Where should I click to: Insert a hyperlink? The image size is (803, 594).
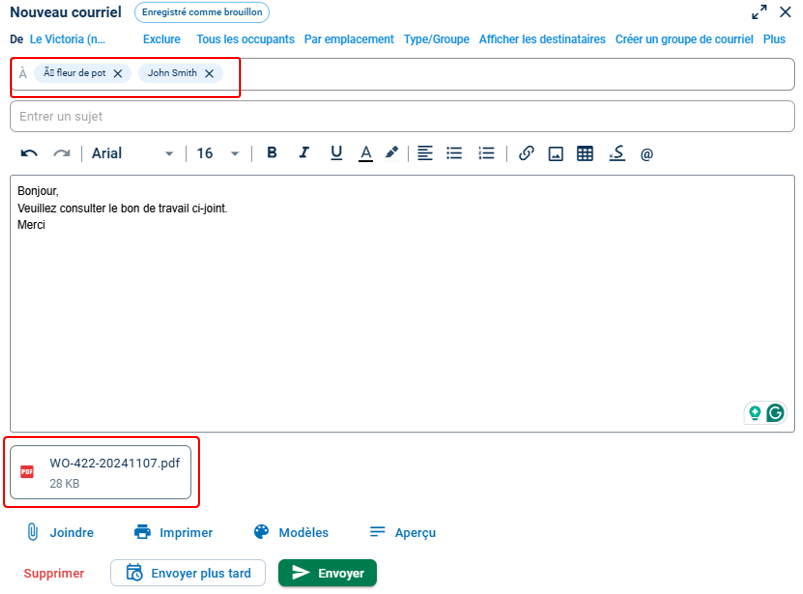pos(526,153)
